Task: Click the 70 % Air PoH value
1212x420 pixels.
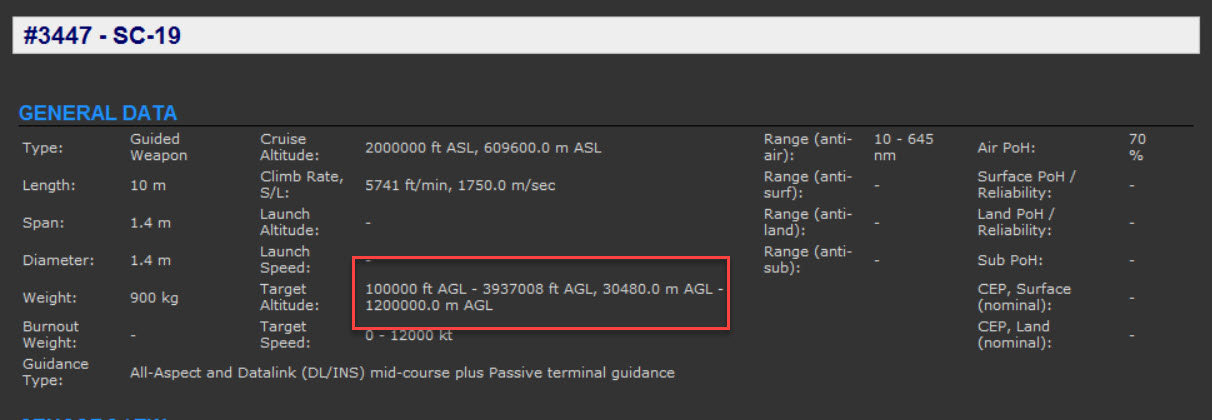Action: point(1137,147)
